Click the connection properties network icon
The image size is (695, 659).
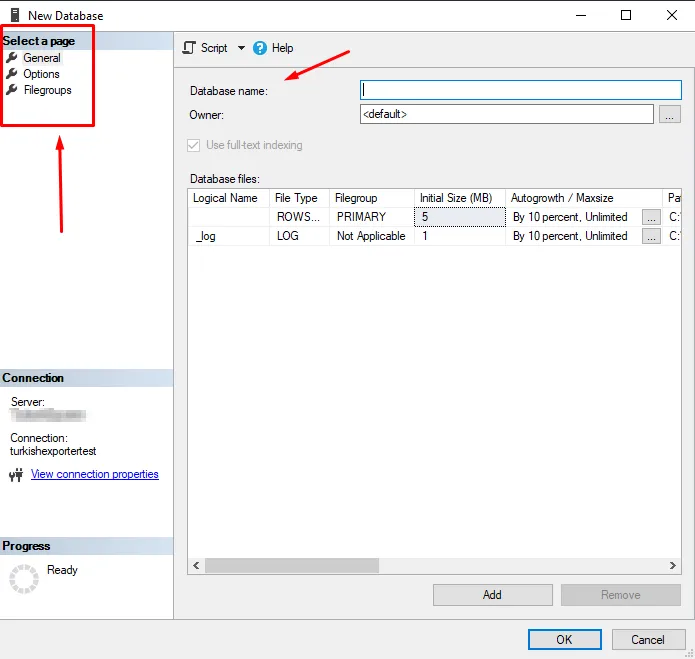[x=15, y=475]
